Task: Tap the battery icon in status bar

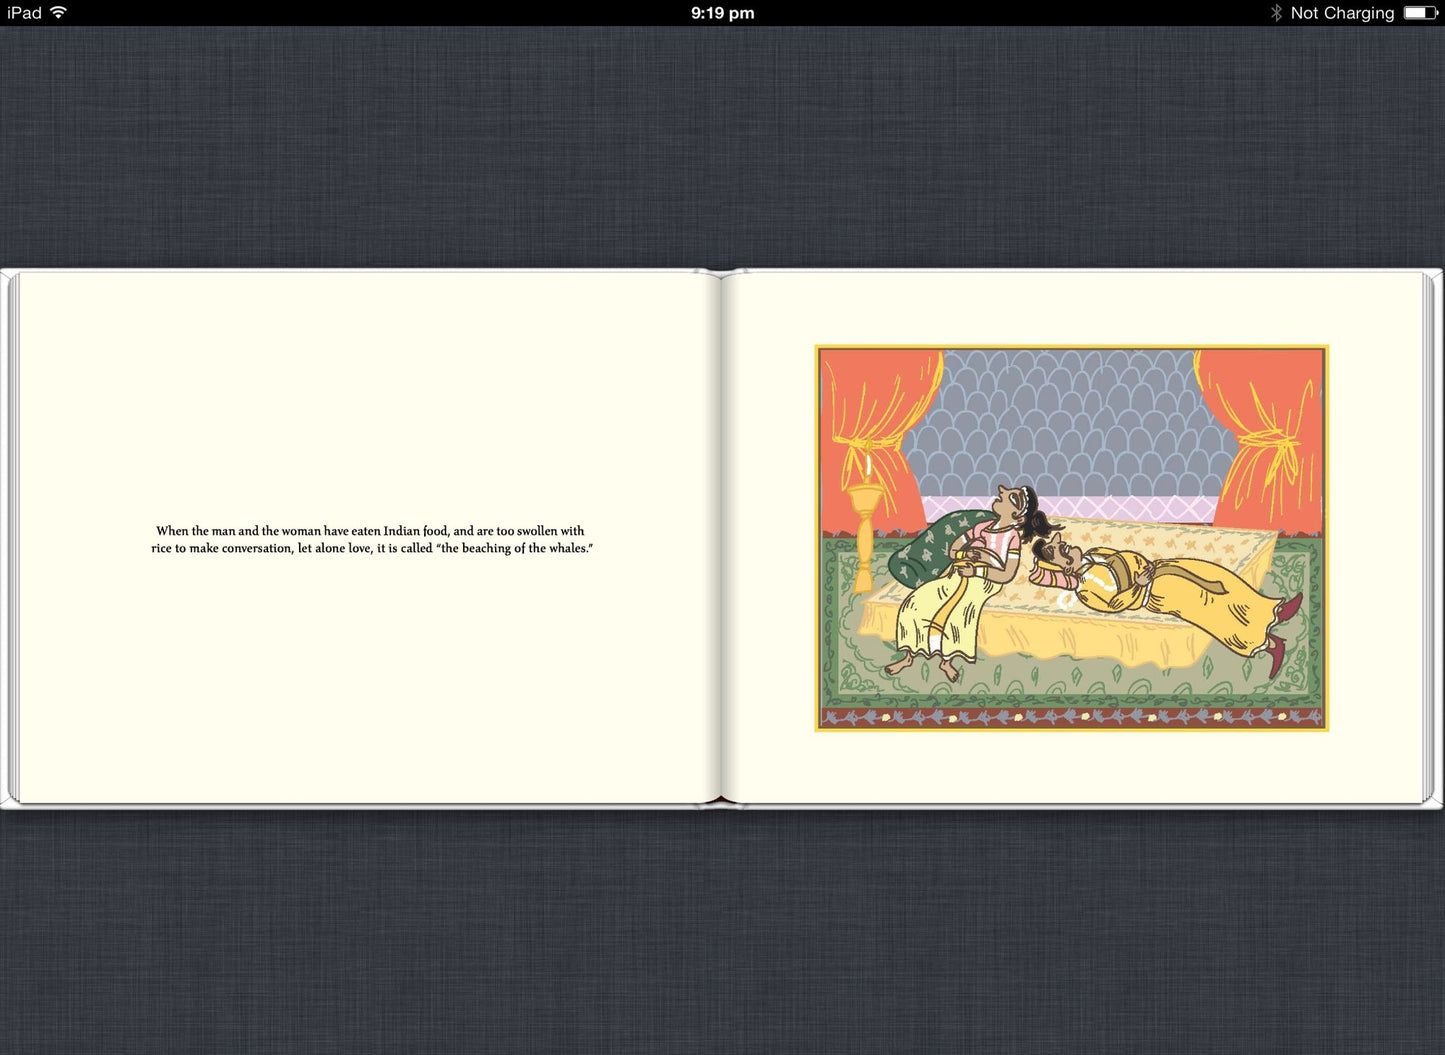Action: pos(1420,12)
